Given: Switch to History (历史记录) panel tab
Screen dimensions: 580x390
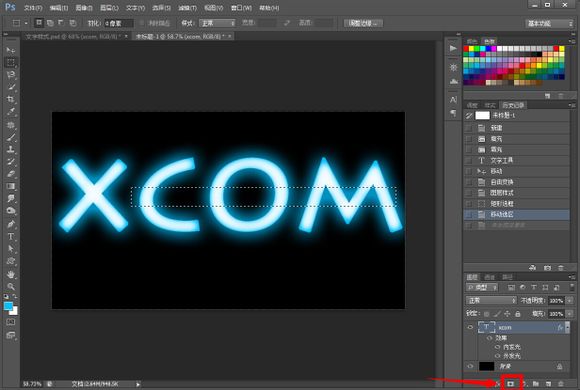Looking at the screenshot, I should [x=513, y=105].
